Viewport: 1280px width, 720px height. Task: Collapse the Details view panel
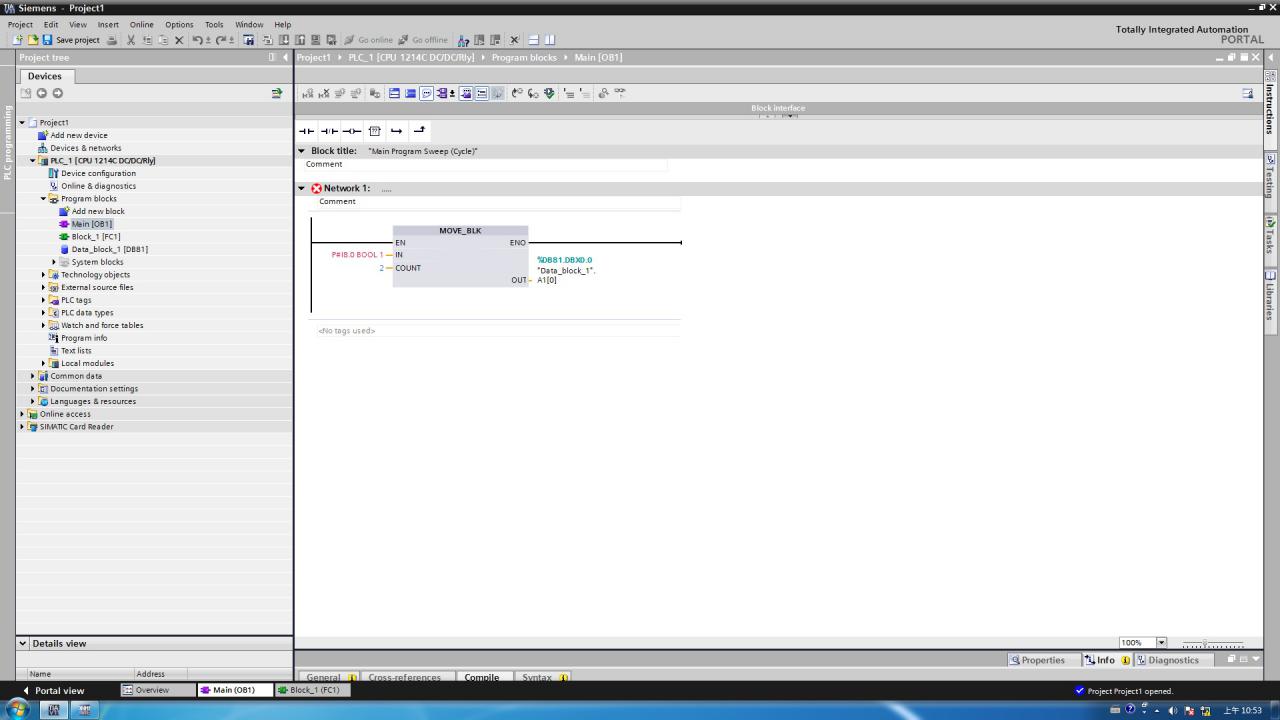[23, 643]
